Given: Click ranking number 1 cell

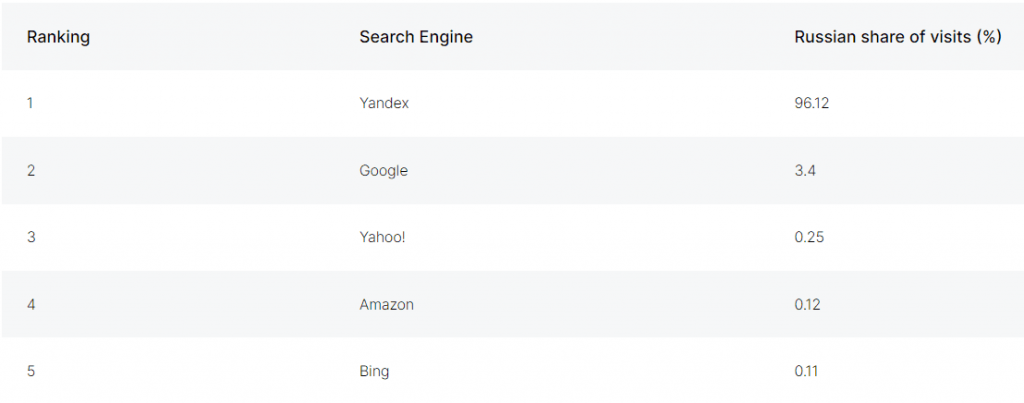Looking at the screenshot, I should point(31,103).
